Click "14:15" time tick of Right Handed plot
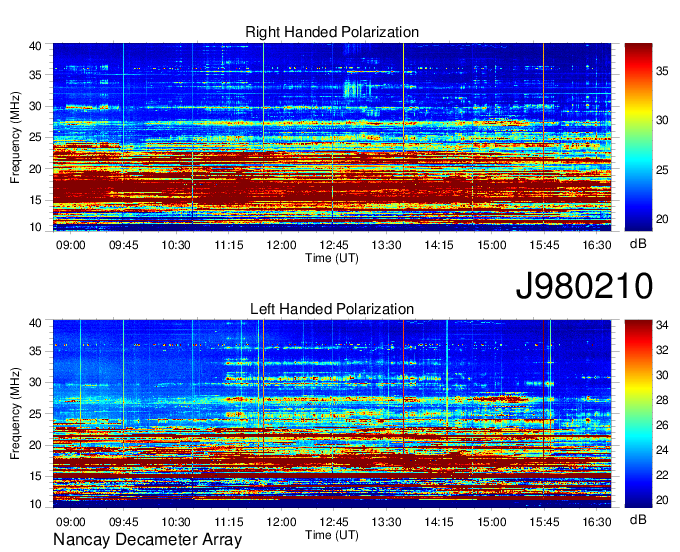Viewport: 680px width, 552px height. 439,245
